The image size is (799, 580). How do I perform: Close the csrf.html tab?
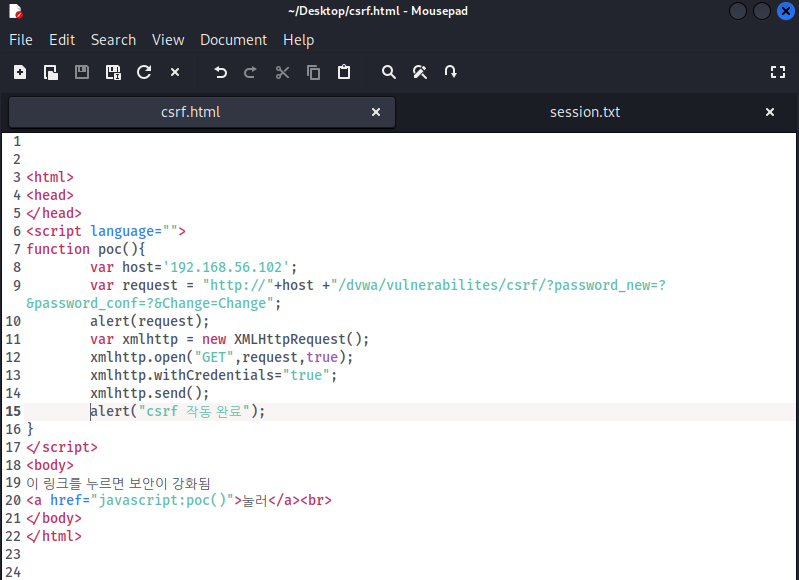coord(376,112)
